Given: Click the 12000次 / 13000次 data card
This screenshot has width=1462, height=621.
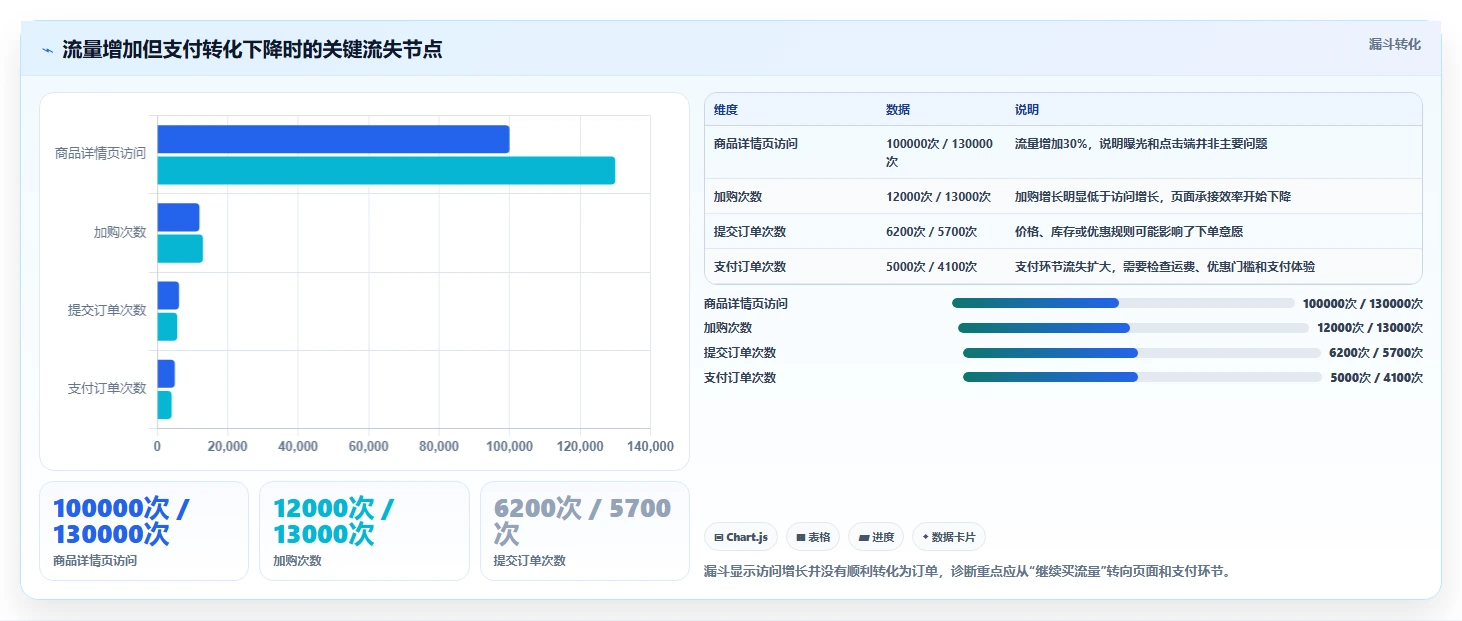Looking at the screenshot, I should 364,531.
